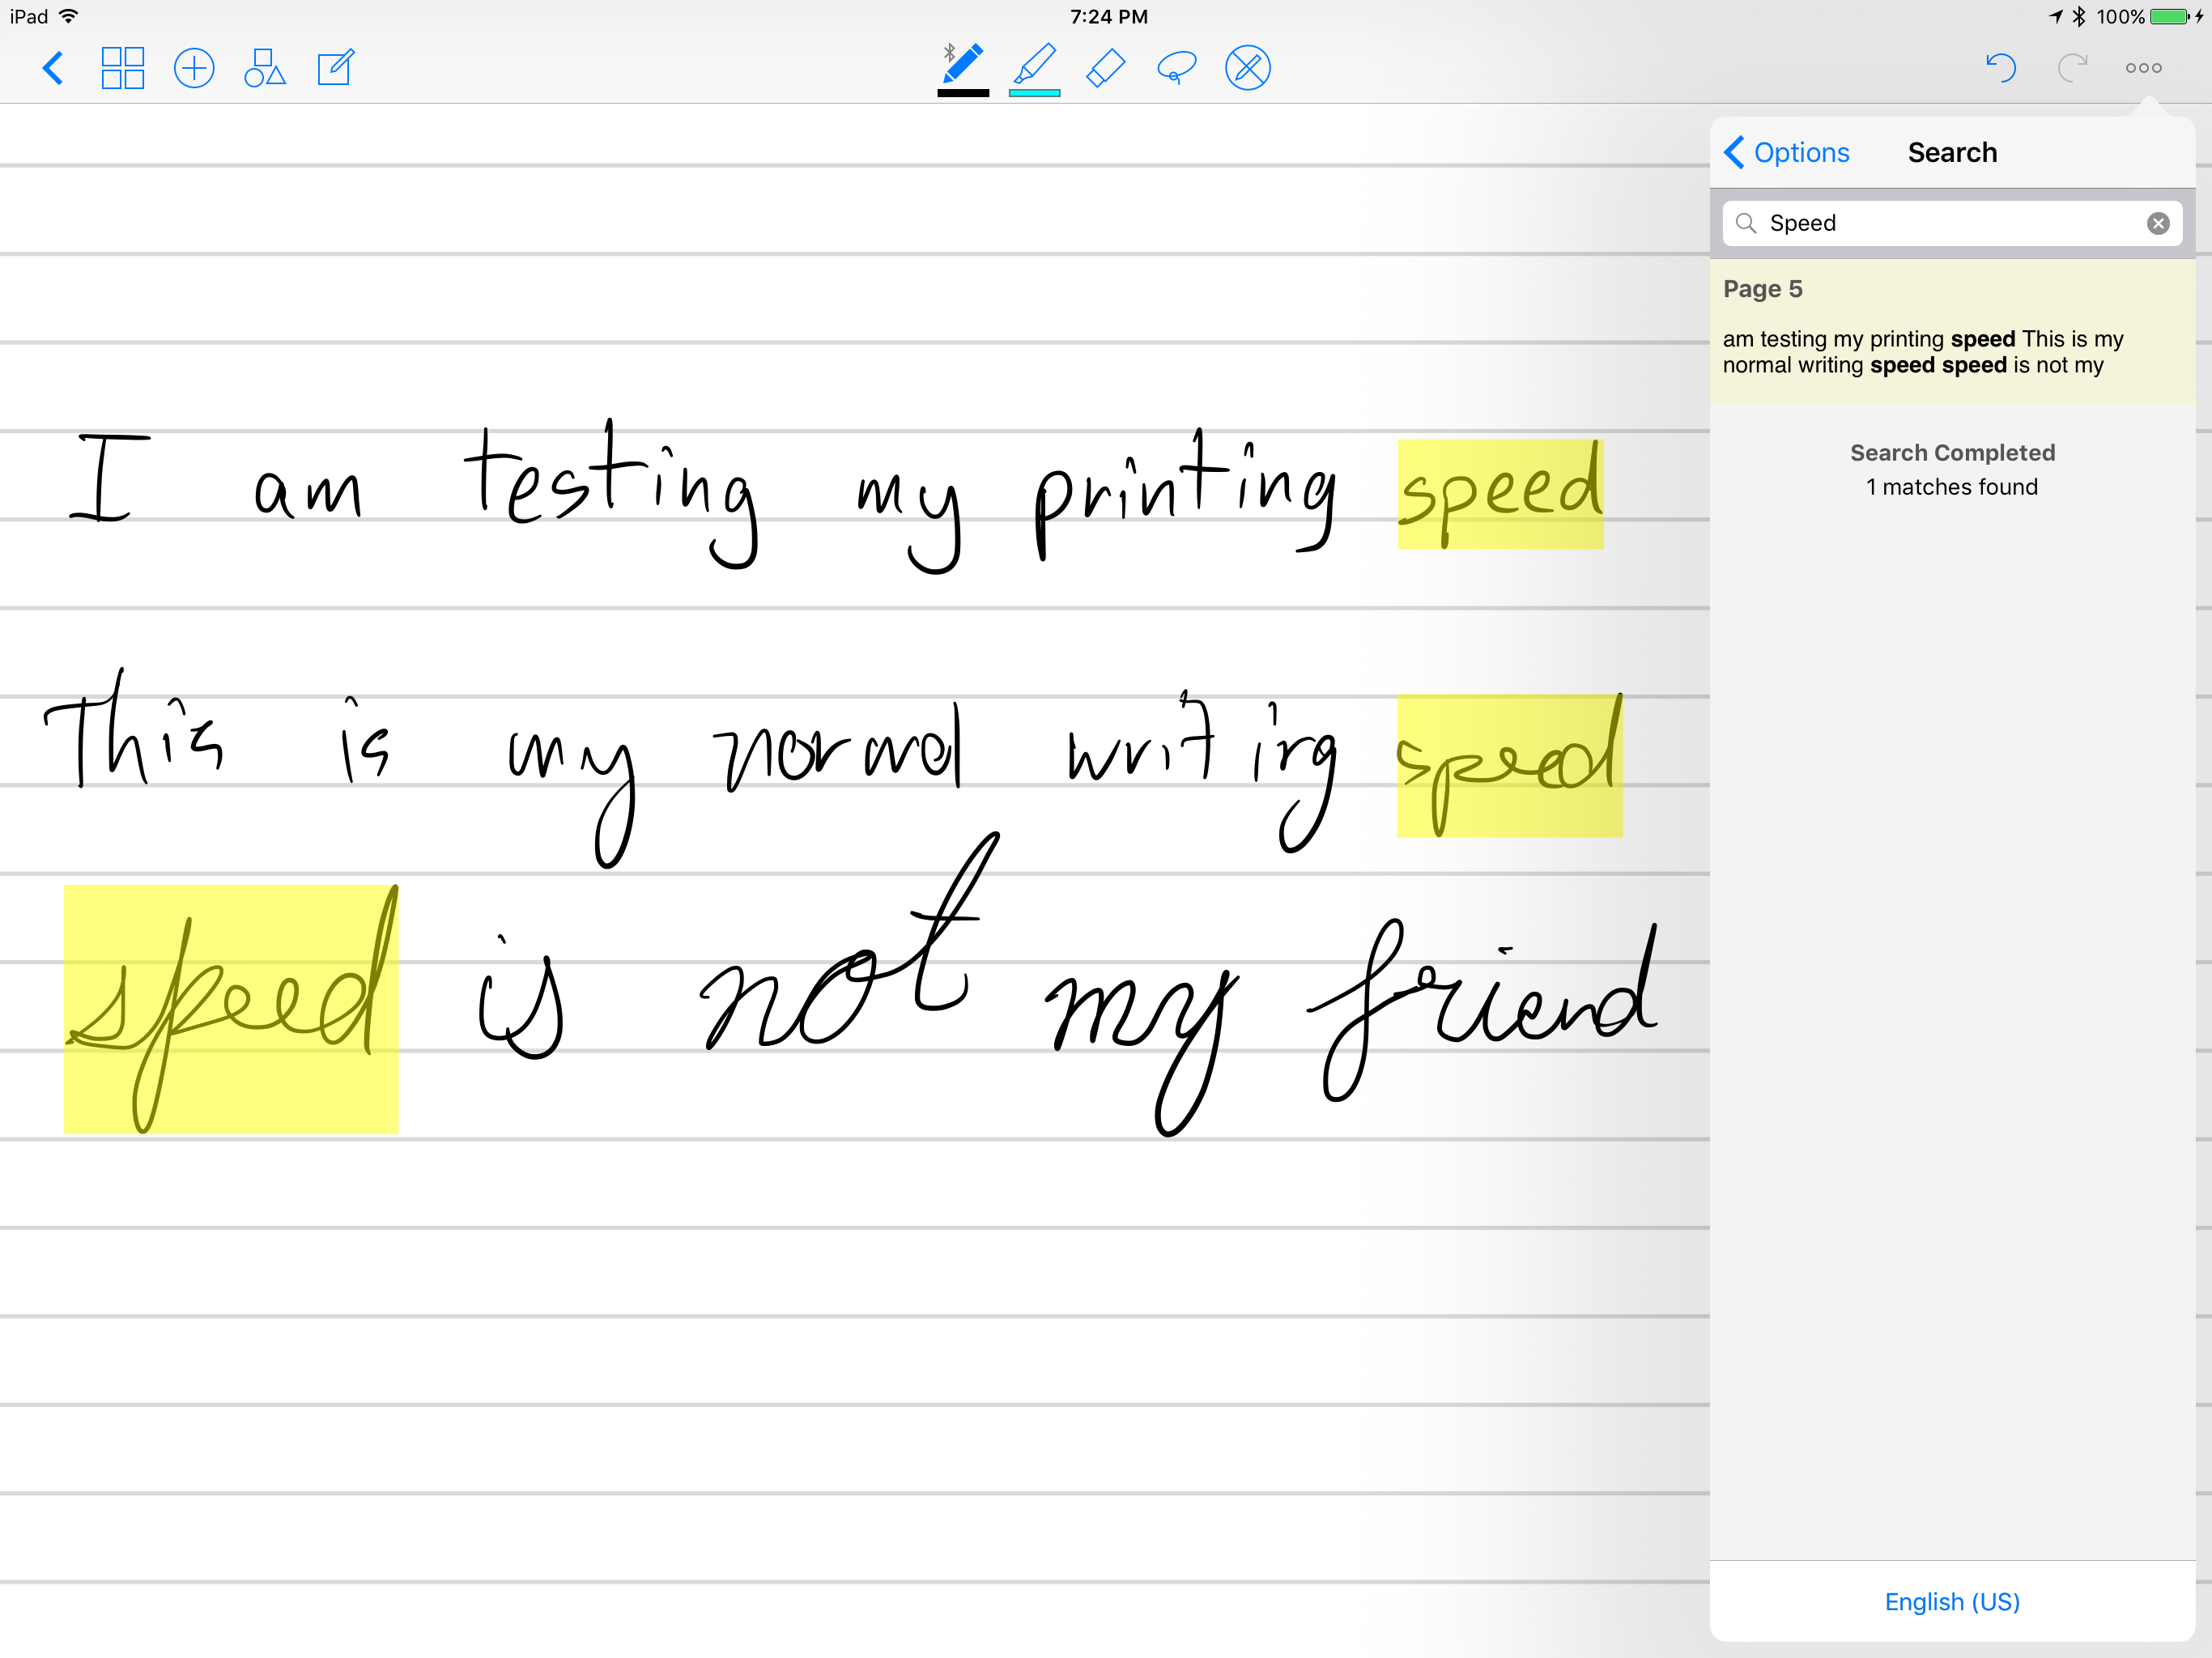
Task: Toggle the crossed-pencil read-only mode icon
Action: pos(1247,68)
